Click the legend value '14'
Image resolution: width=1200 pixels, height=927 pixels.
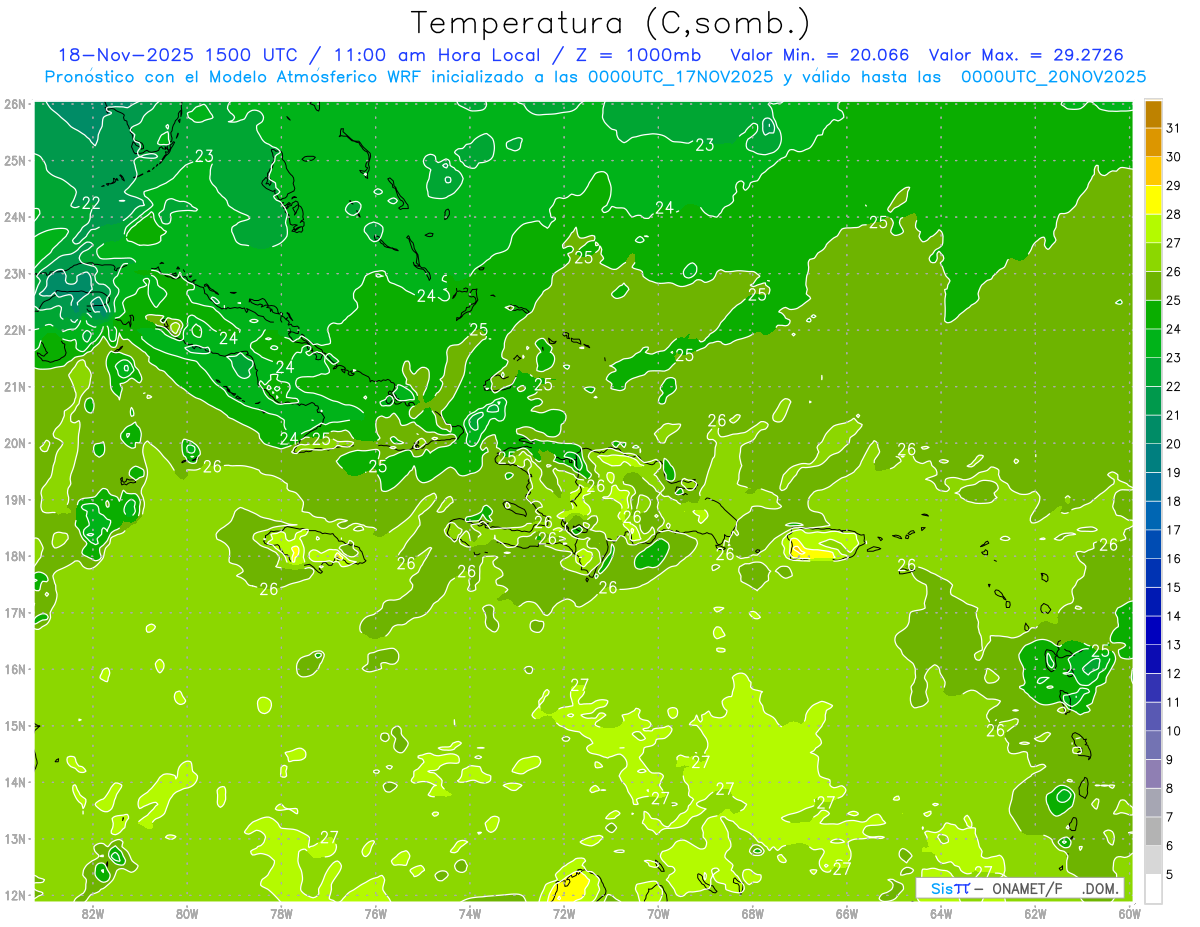tap(1173, 615)
